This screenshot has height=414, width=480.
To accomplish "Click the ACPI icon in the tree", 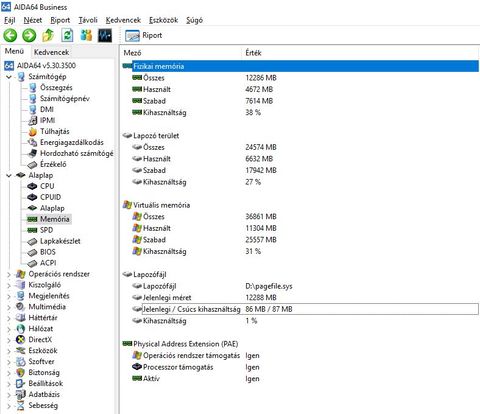I will tap(32, 263).
